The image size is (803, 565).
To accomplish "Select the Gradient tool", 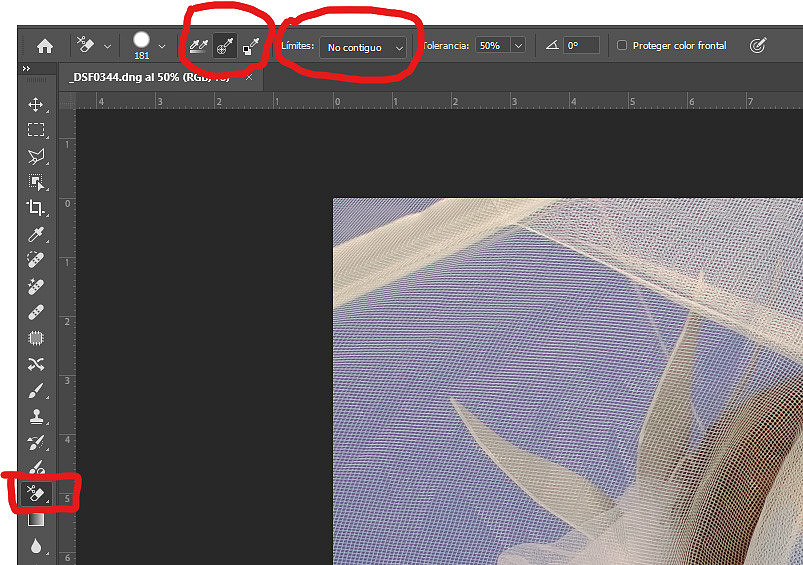I will coord(36,520).
